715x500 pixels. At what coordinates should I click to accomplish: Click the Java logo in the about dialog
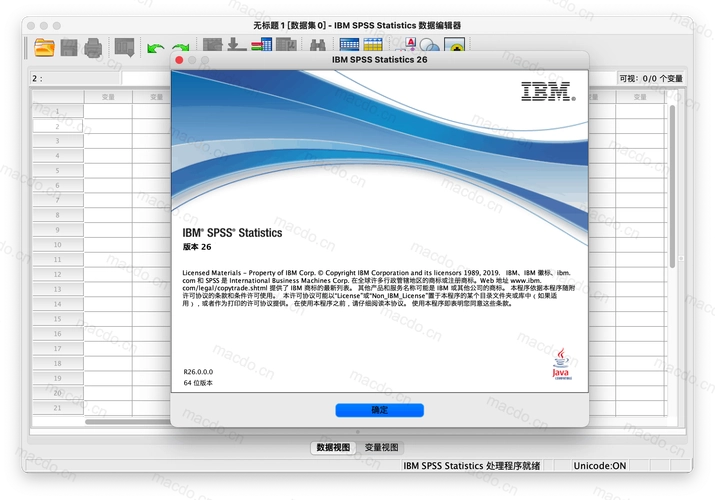561,365
